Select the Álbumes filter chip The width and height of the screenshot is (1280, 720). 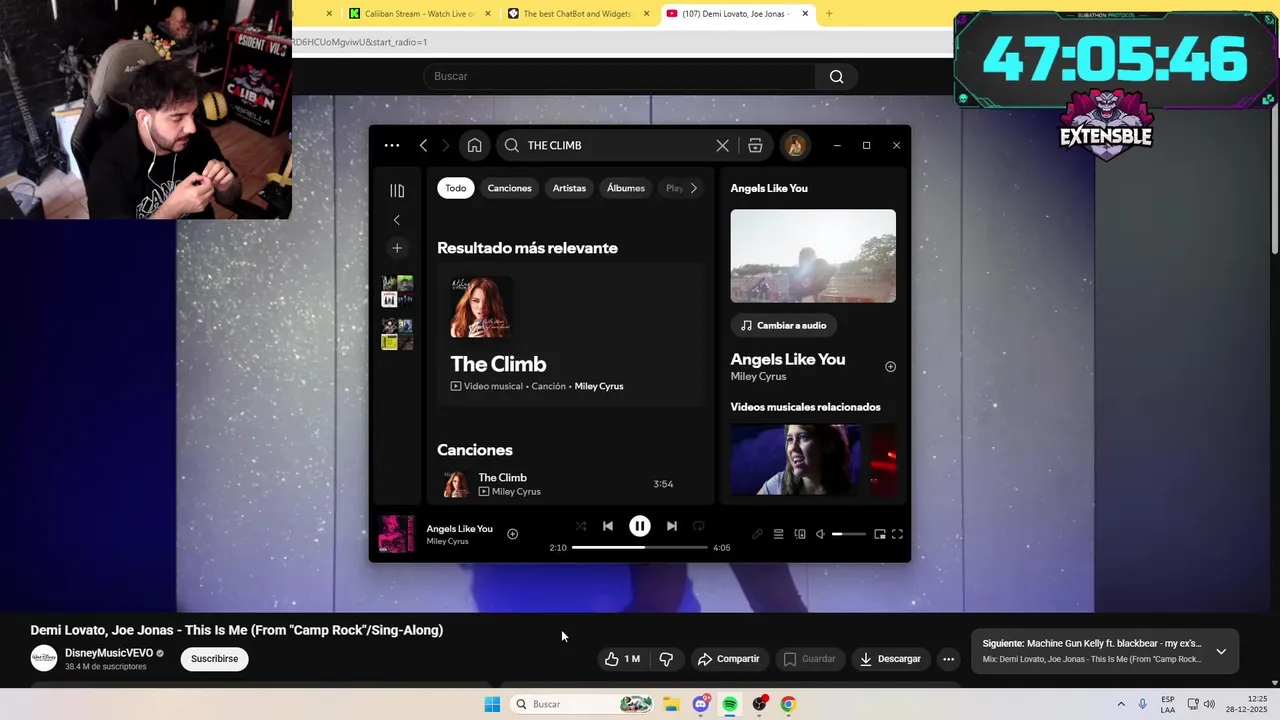626,188
